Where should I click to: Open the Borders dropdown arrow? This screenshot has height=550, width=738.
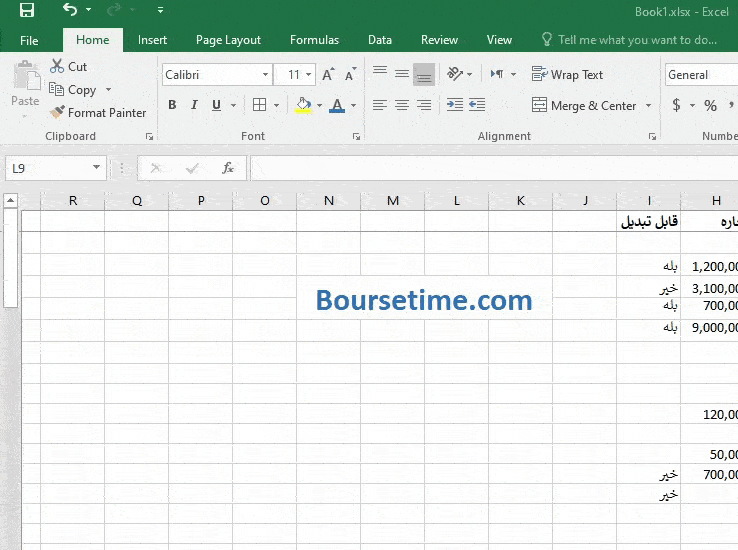click(276, 105)
